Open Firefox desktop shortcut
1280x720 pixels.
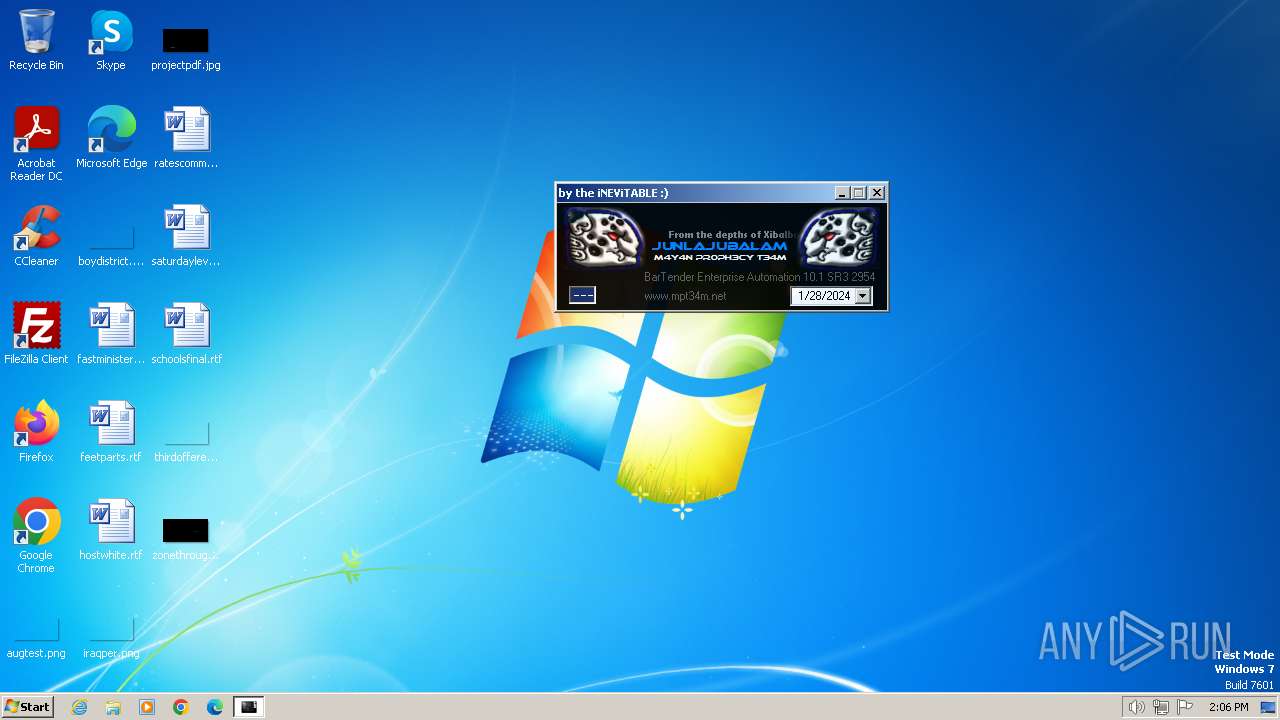36,432
